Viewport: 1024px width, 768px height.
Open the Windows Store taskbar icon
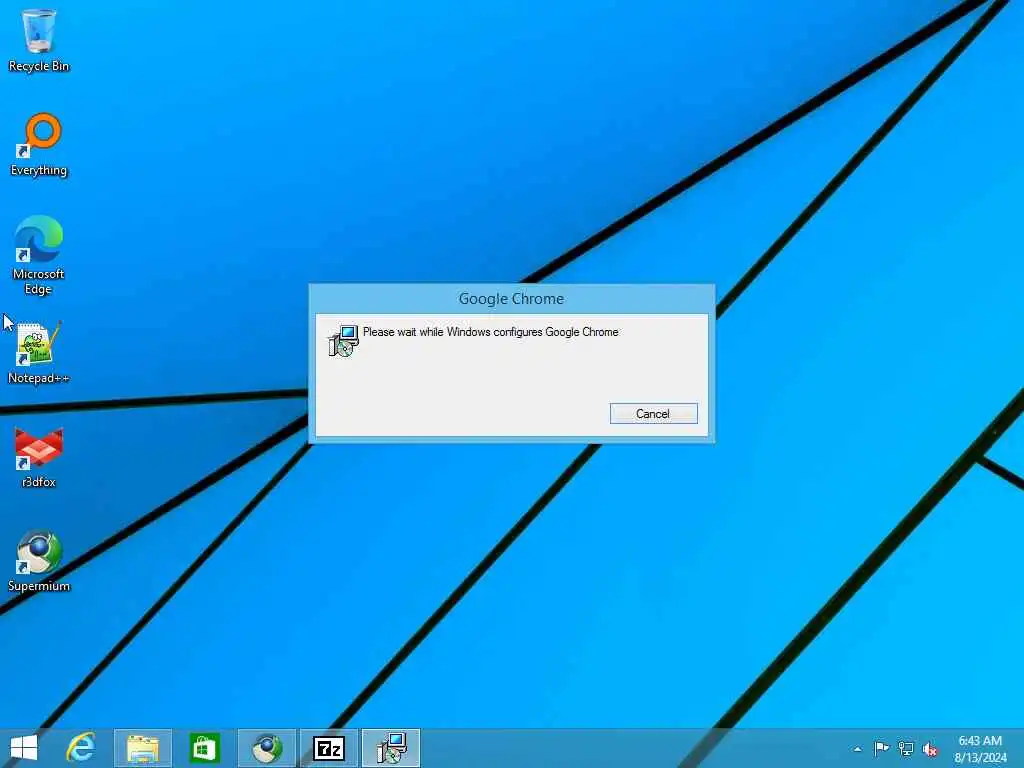204,748
